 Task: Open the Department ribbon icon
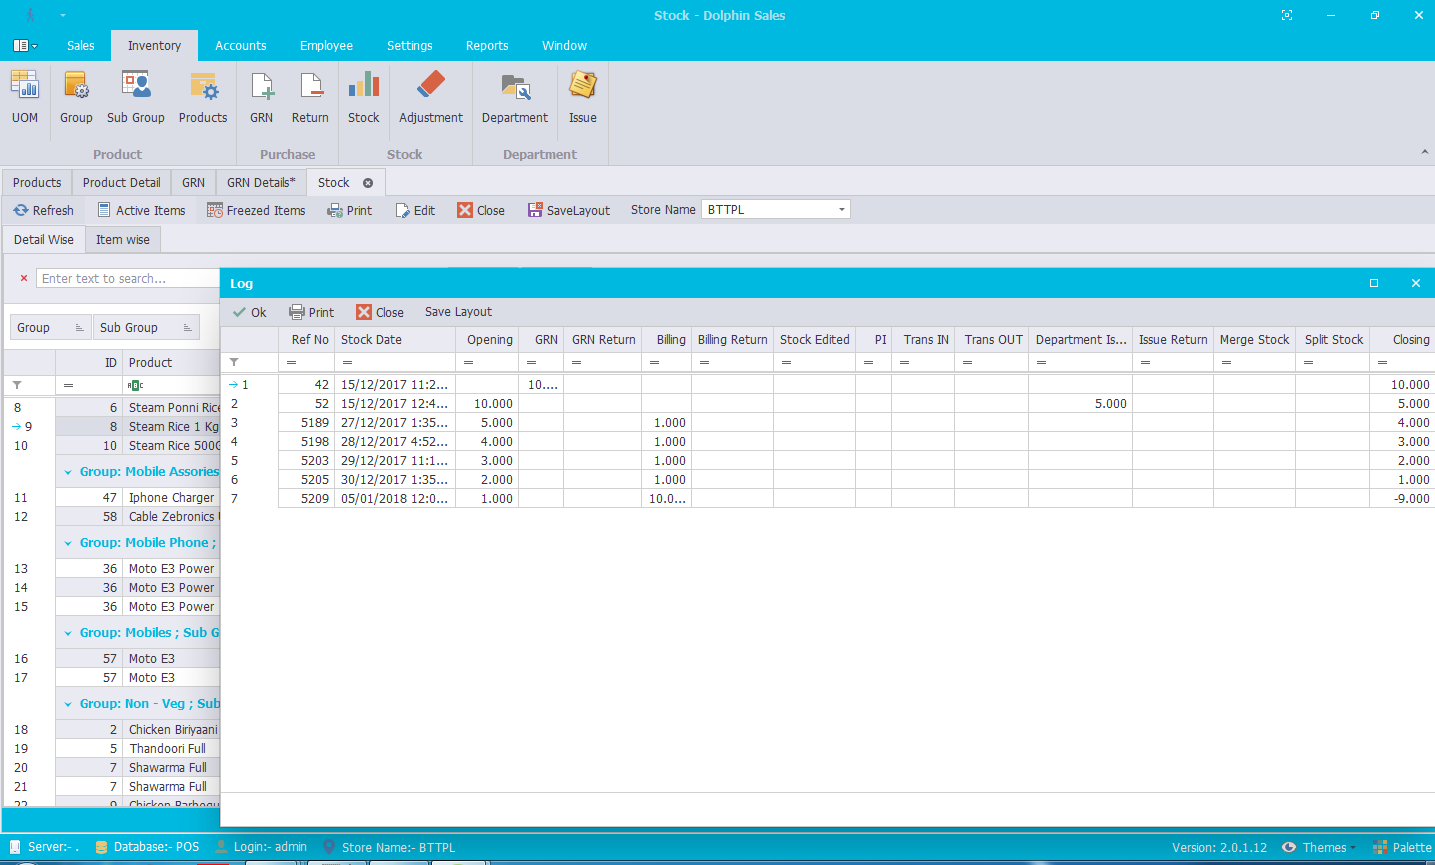(515, 98)
